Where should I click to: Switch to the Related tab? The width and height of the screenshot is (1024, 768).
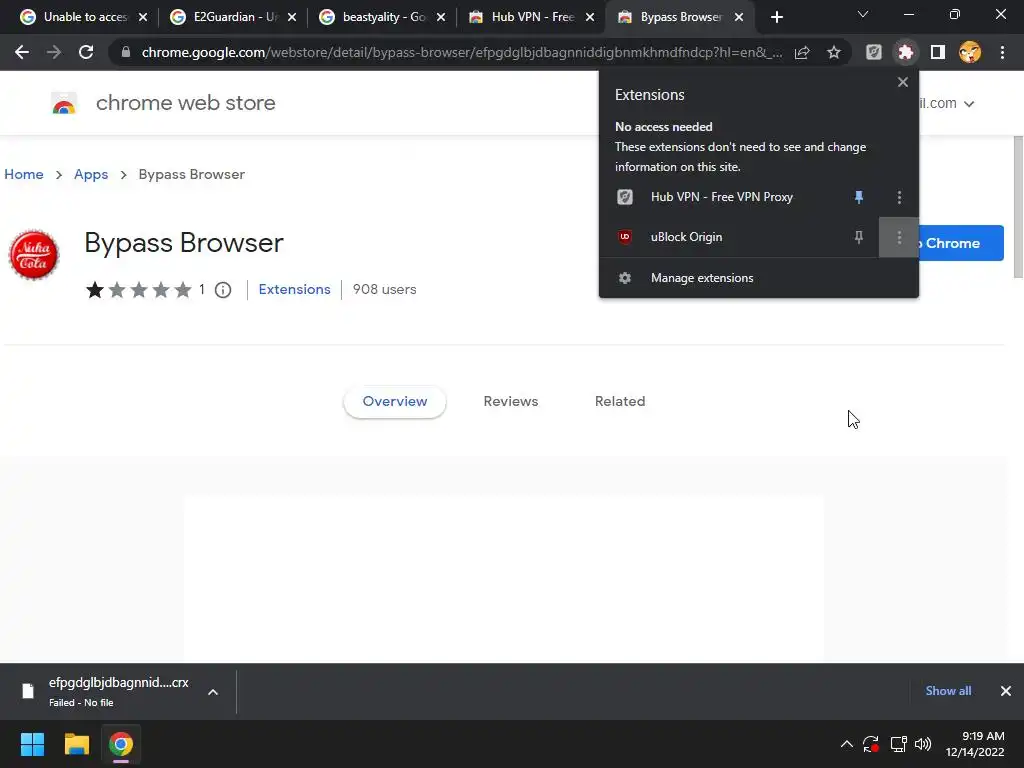[x=620, y=402]
